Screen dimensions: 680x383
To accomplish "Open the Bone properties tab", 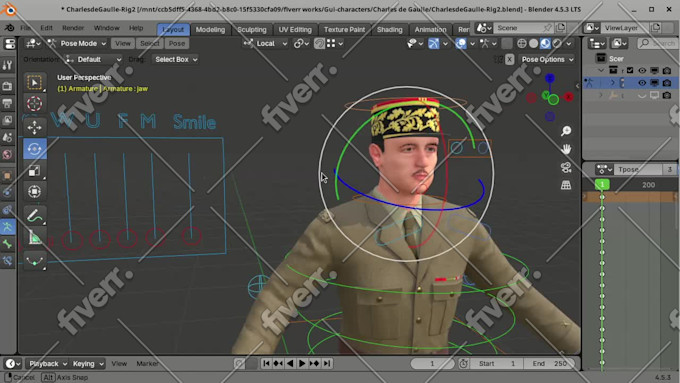I will point(7,244).
